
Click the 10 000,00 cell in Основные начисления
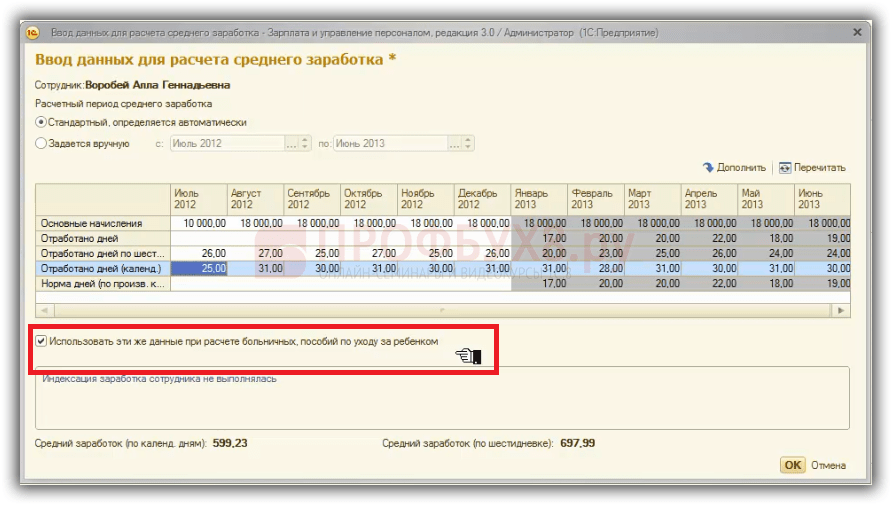coord(200,223)
